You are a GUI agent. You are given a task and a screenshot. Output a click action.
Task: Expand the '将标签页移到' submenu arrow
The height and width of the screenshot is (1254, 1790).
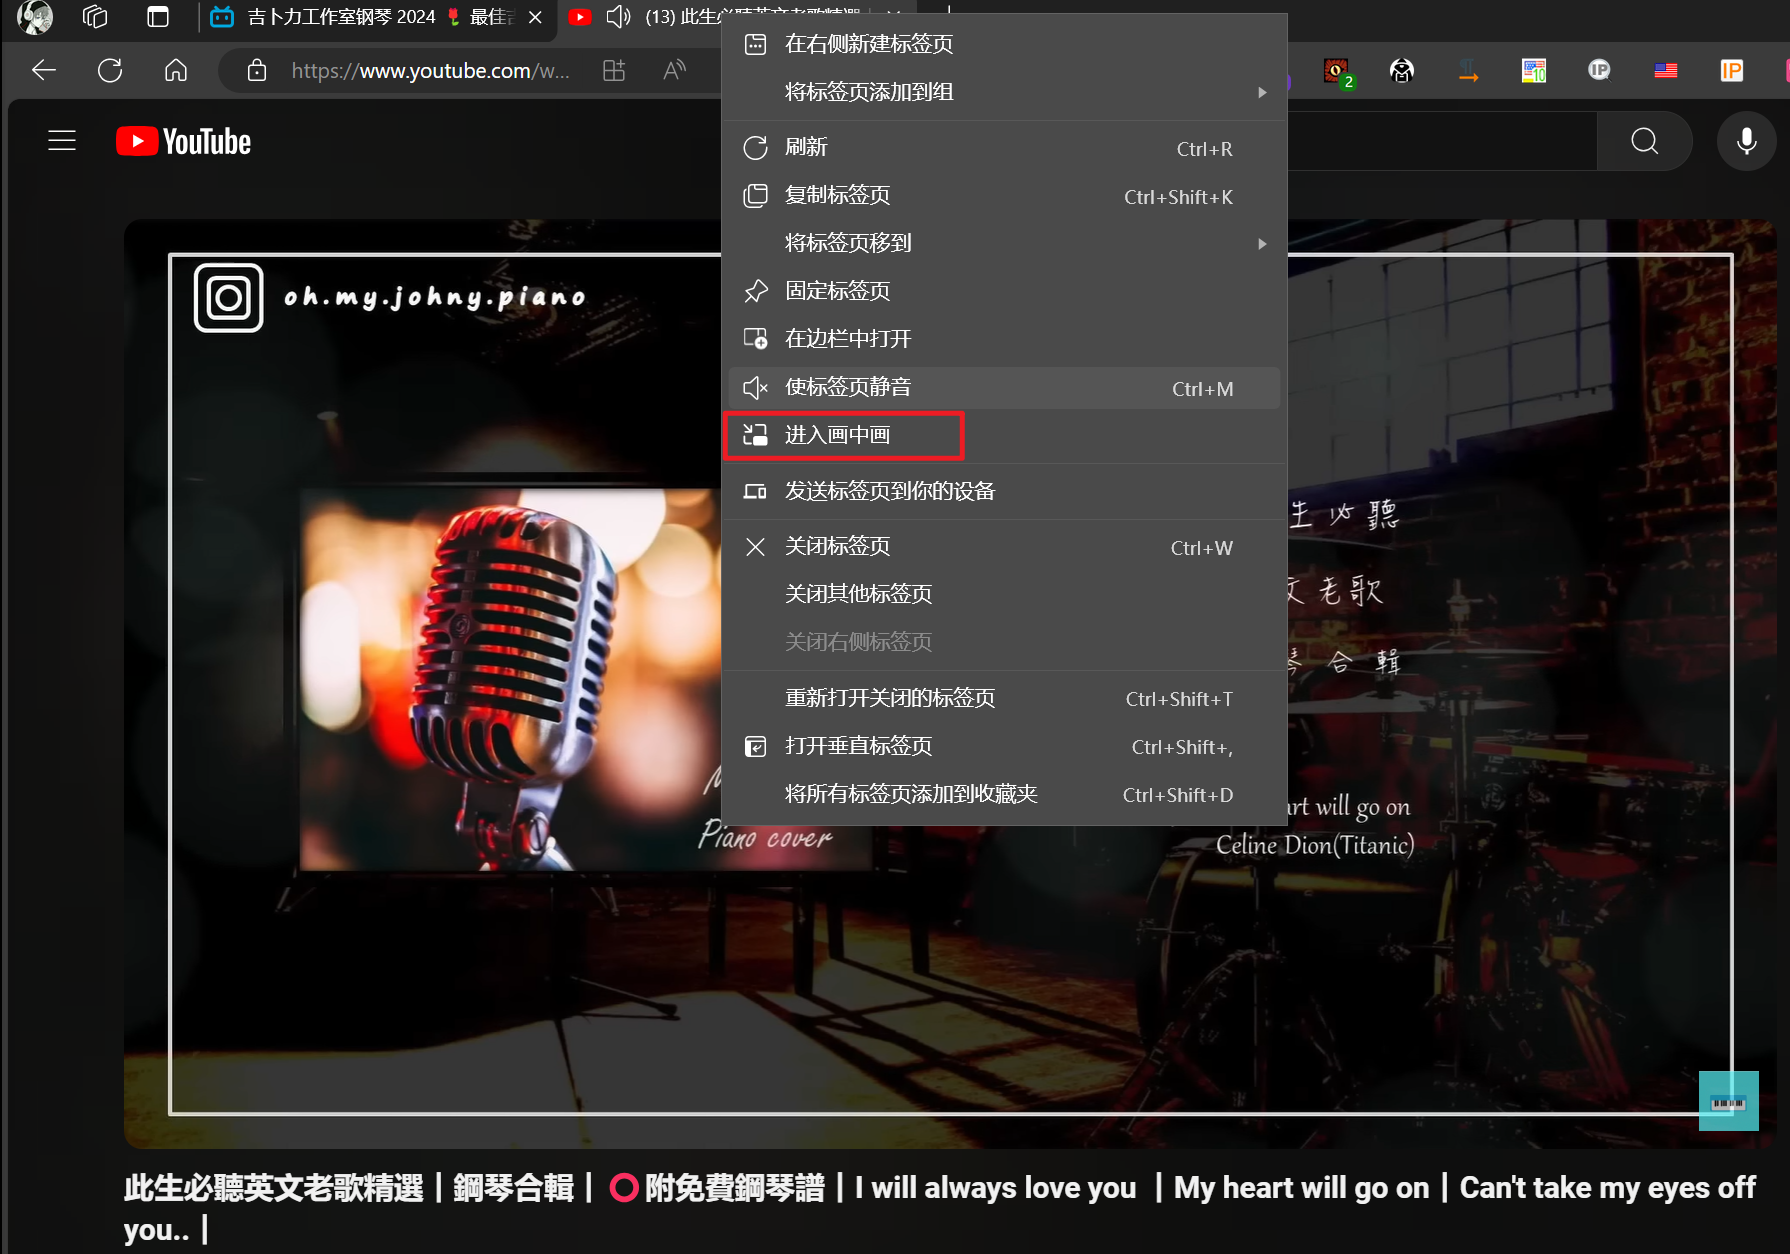(x=1262, y=244)
